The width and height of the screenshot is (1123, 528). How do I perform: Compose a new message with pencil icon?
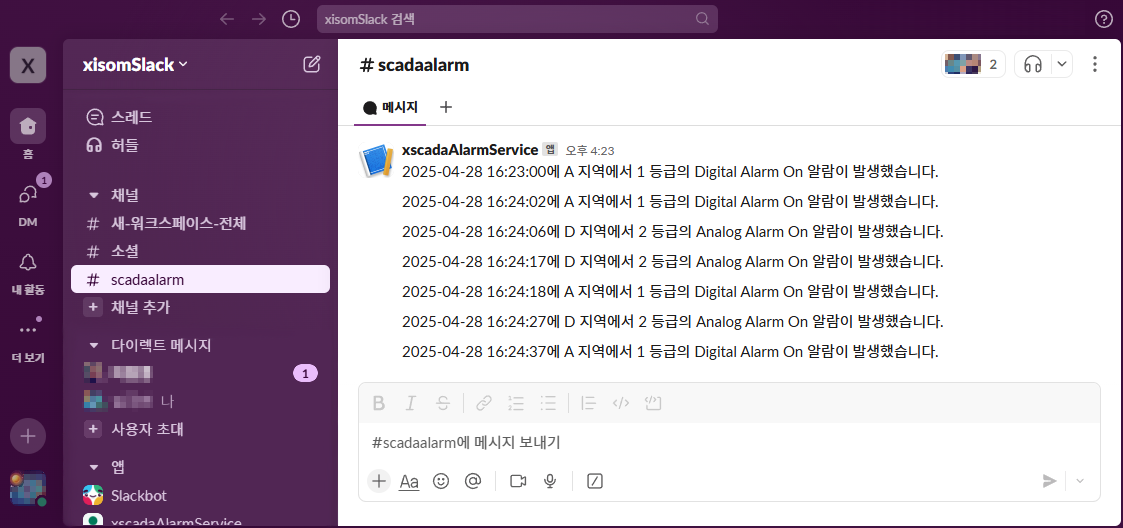[312, 64]
